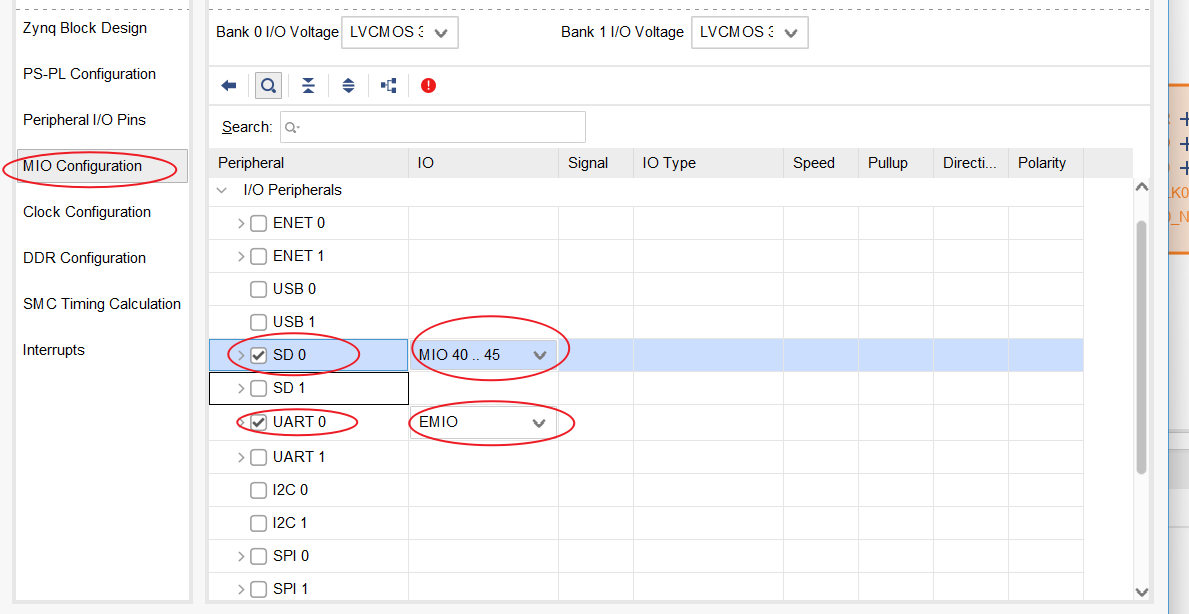Select the USB 1 peripheral label
This screenshot has width=1189, height=614.
(294, 322)
